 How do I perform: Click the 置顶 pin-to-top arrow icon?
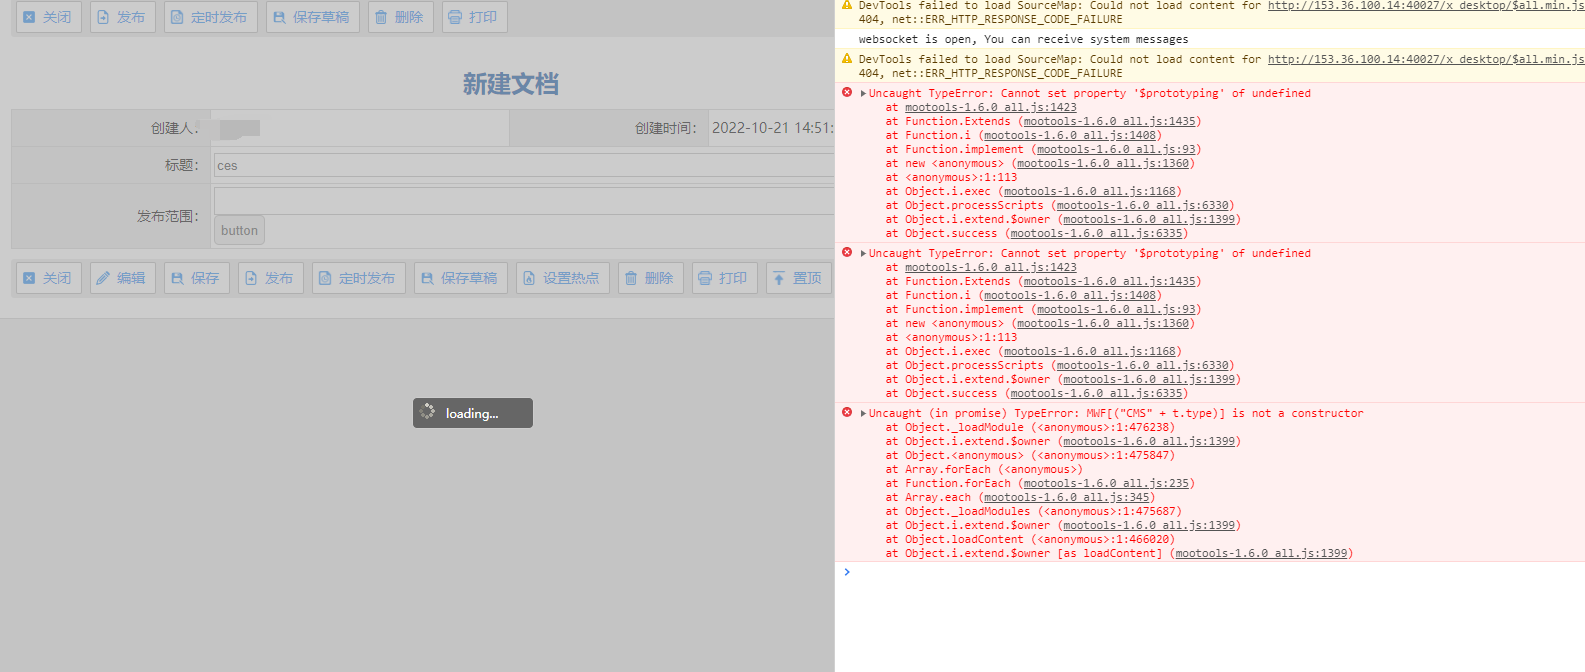tap(779, 278)
